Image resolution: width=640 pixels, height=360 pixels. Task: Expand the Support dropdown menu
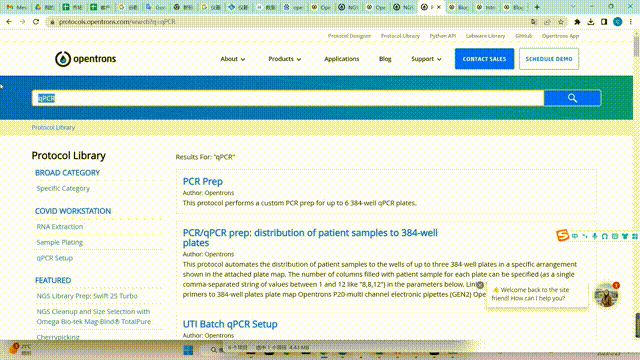coord(426,59)
